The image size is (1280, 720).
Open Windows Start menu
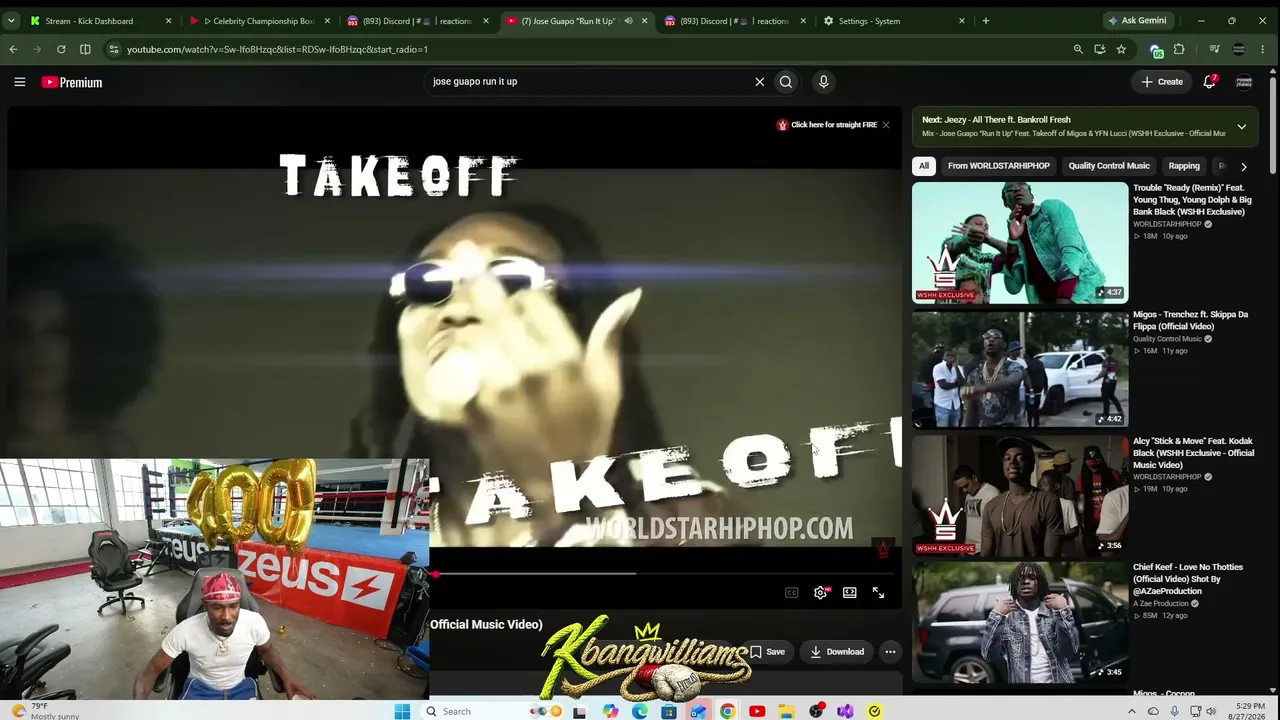coord(402,711)
